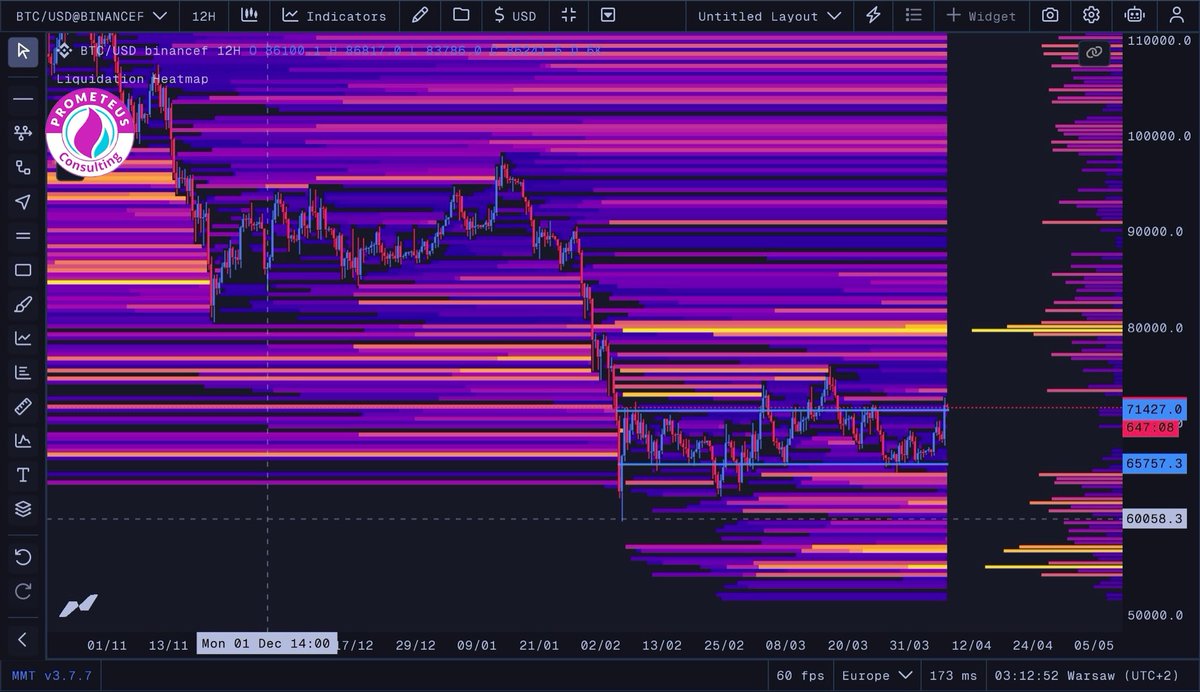
Task: Click the 60058.3 crosshair price label
Action: 1154,519
